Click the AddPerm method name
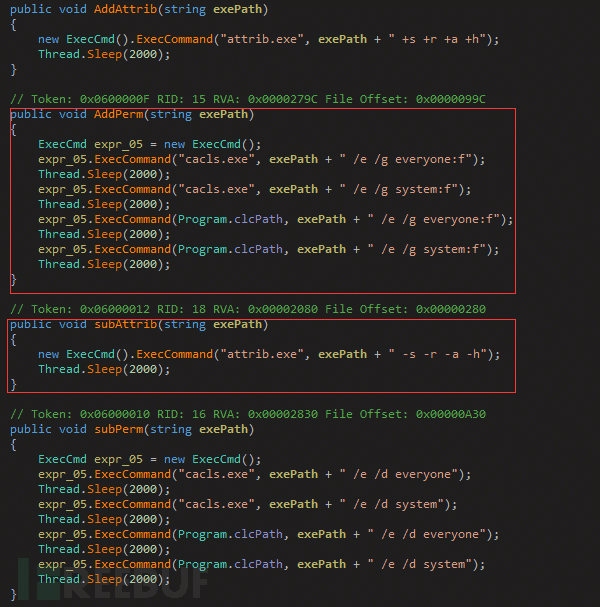The image size is (600, 607). 118,114
